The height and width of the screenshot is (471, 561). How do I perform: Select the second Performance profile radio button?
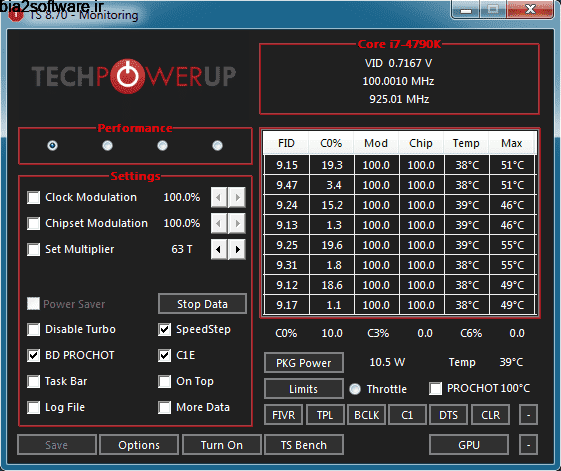[x=107, y=145]
